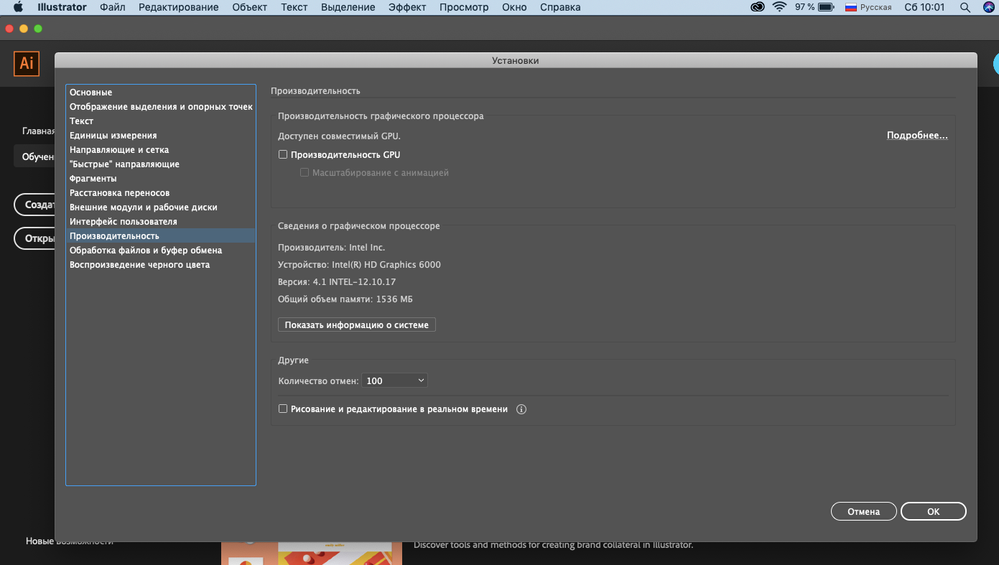Select Отображение выделения и опорных точек
999x565 pixels.
(161, 107)
